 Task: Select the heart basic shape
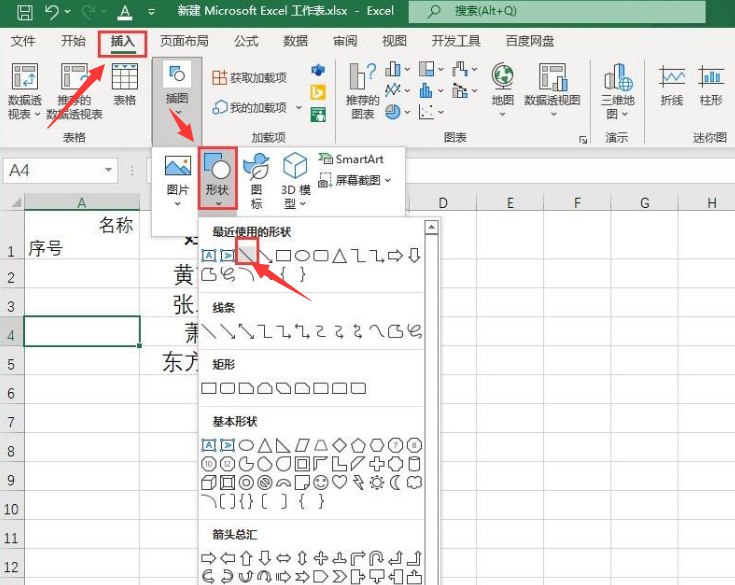coord(339,482)
